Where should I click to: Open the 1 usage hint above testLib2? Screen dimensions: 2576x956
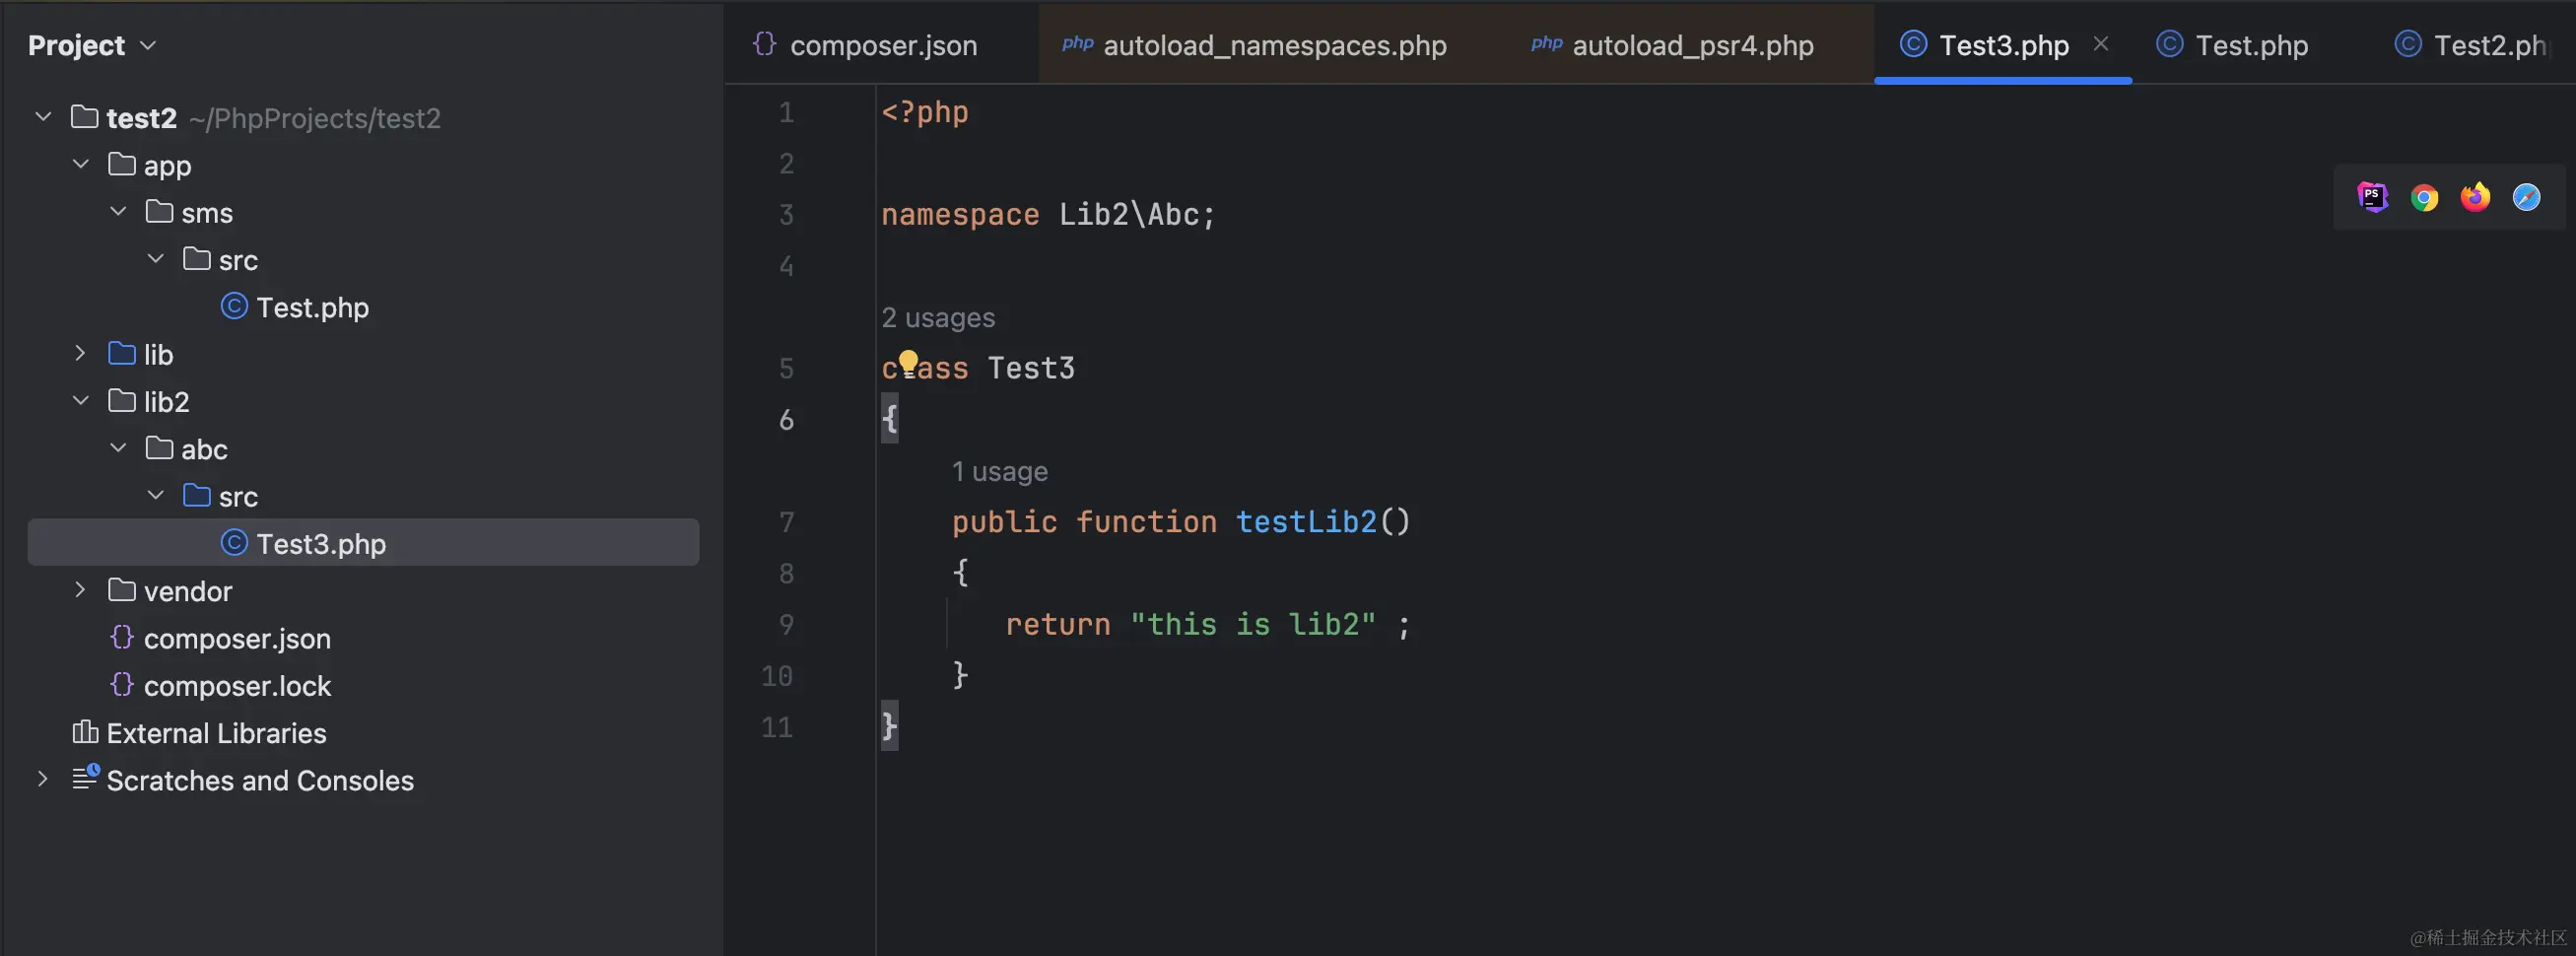(x=999, y=471)
